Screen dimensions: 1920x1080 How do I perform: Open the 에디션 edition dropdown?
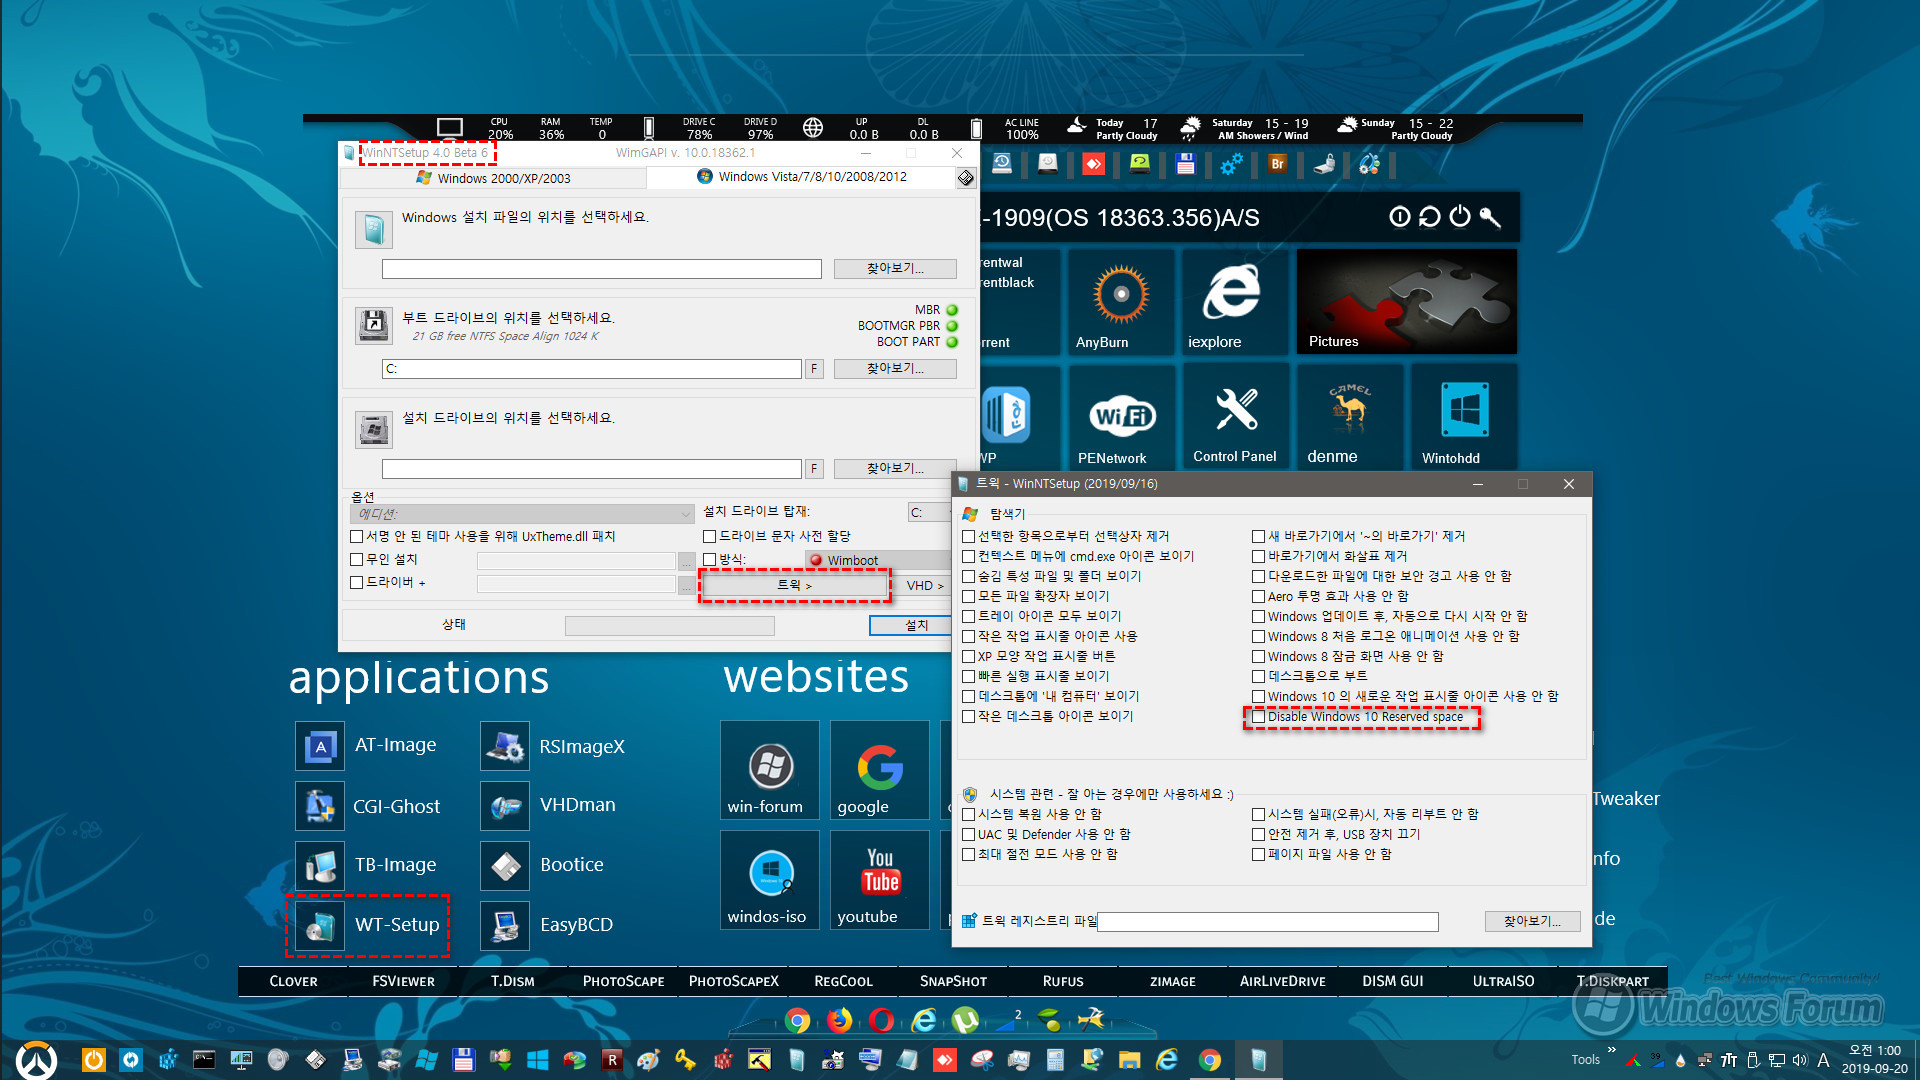click(522, 514)
